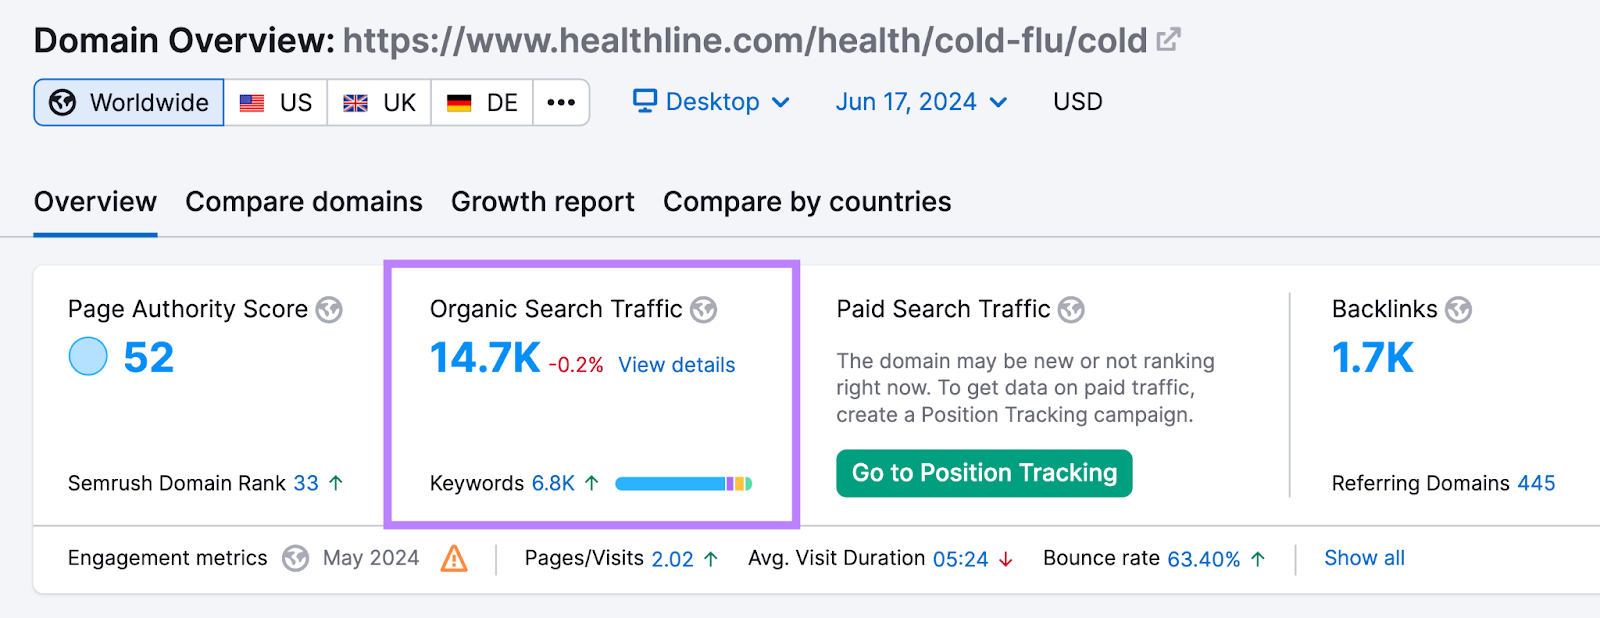Click the Engagement metrics globe icon

click(x=295, y=558)
